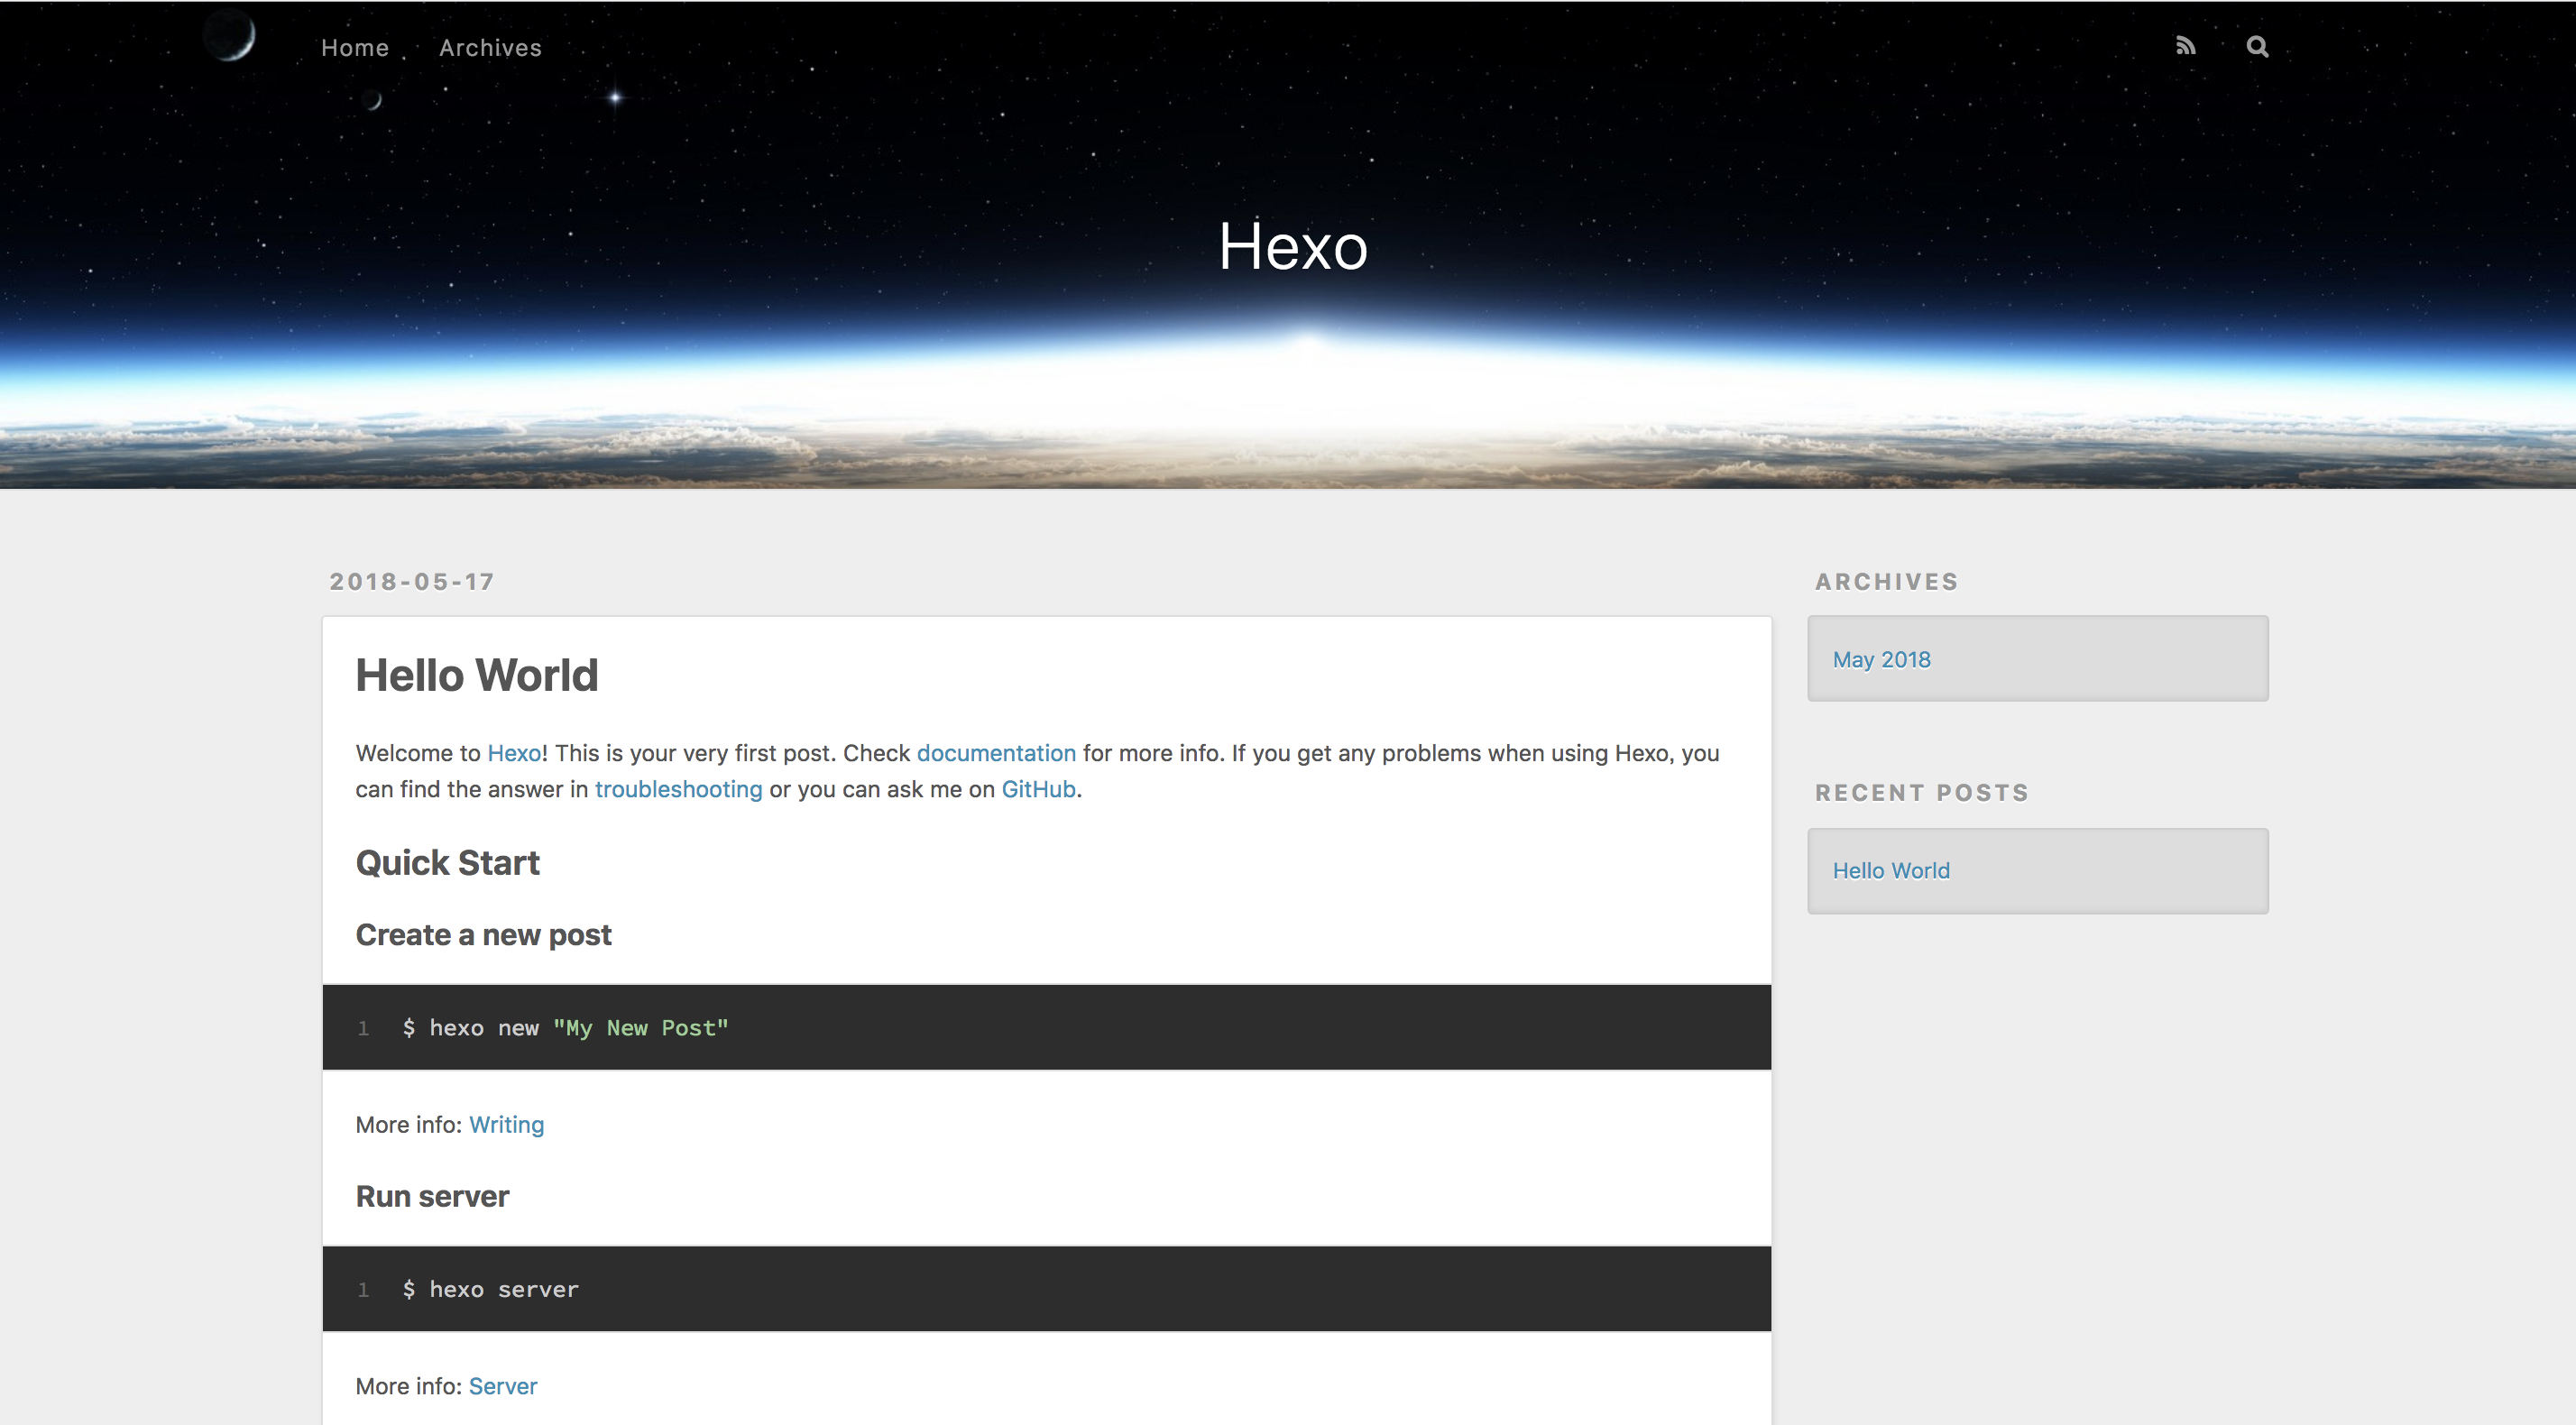Image resolution: width=2576 pixels, height=1425 pixels.
Task: Follow the Hexo link in the welcome text
Action: [x=514, y=753]
